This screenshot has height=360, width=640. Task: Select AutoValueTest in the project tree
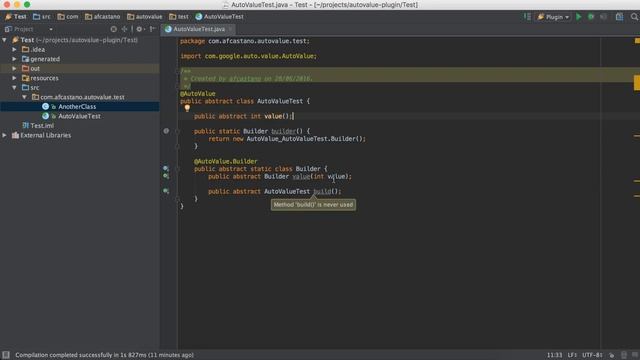[80, 116]
